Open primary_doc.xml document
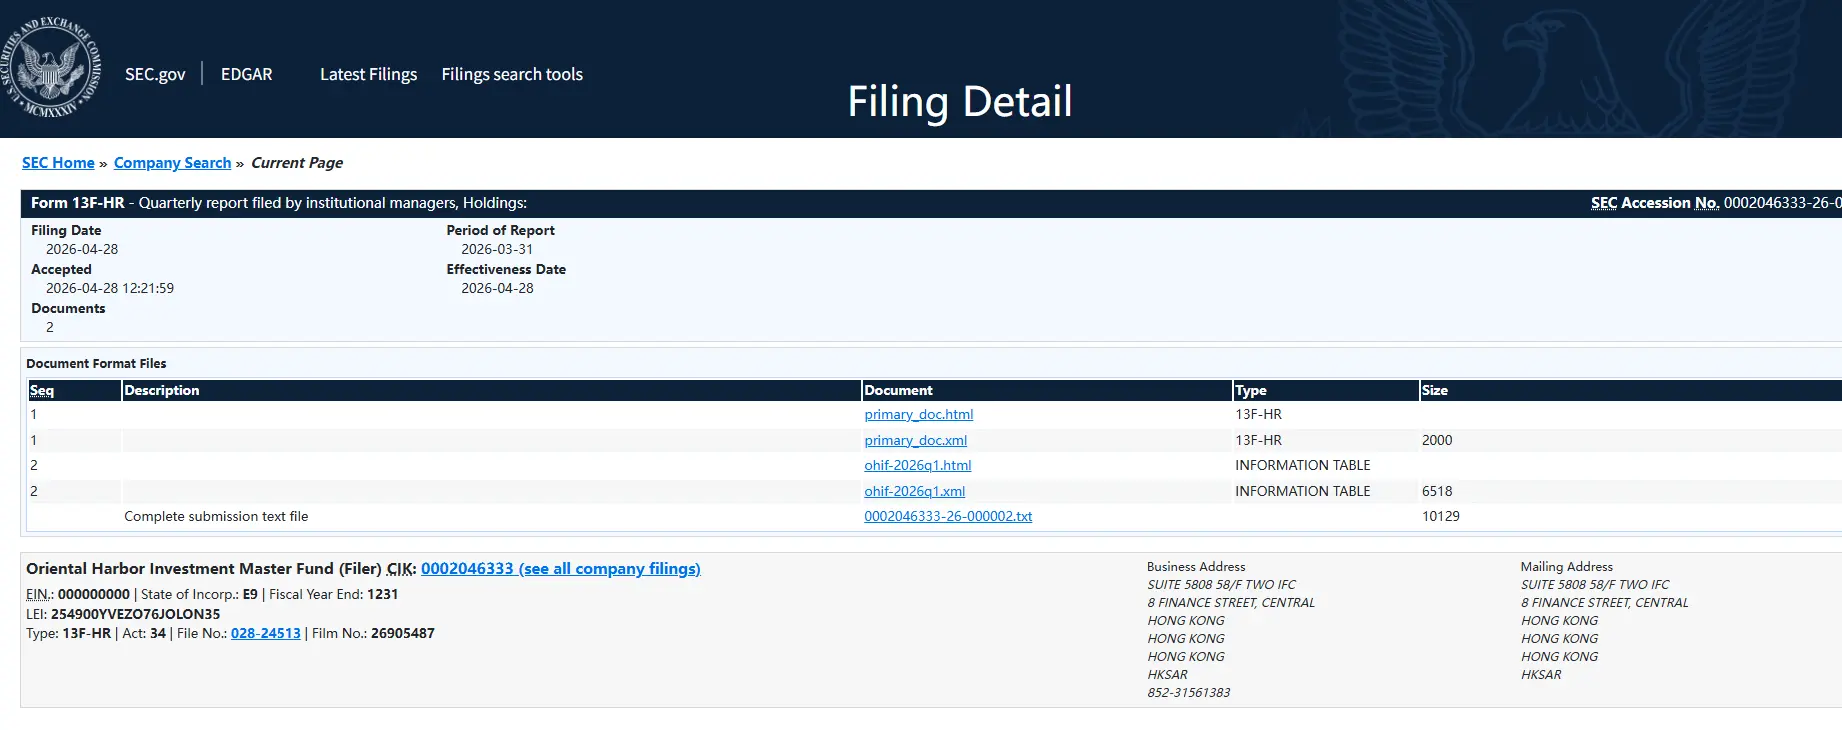The width and height of the screenshot is (1842, 730). pos(915,440)
